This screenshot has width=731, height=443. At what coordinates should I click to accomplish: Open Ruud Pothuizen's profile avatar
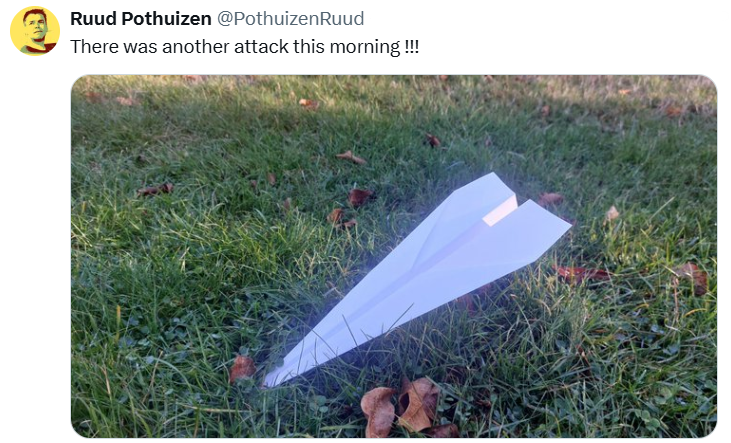tap(35, 31)
